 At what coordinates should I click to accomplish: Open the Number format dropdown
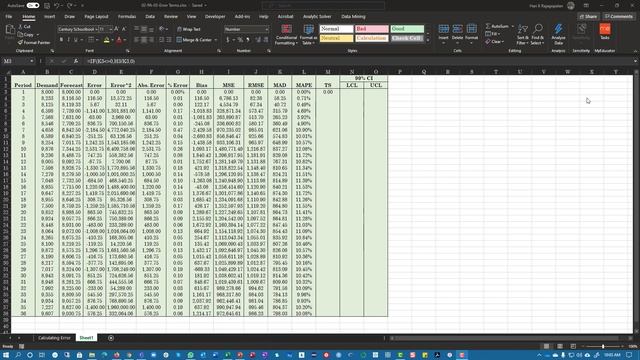pos(267,29)
